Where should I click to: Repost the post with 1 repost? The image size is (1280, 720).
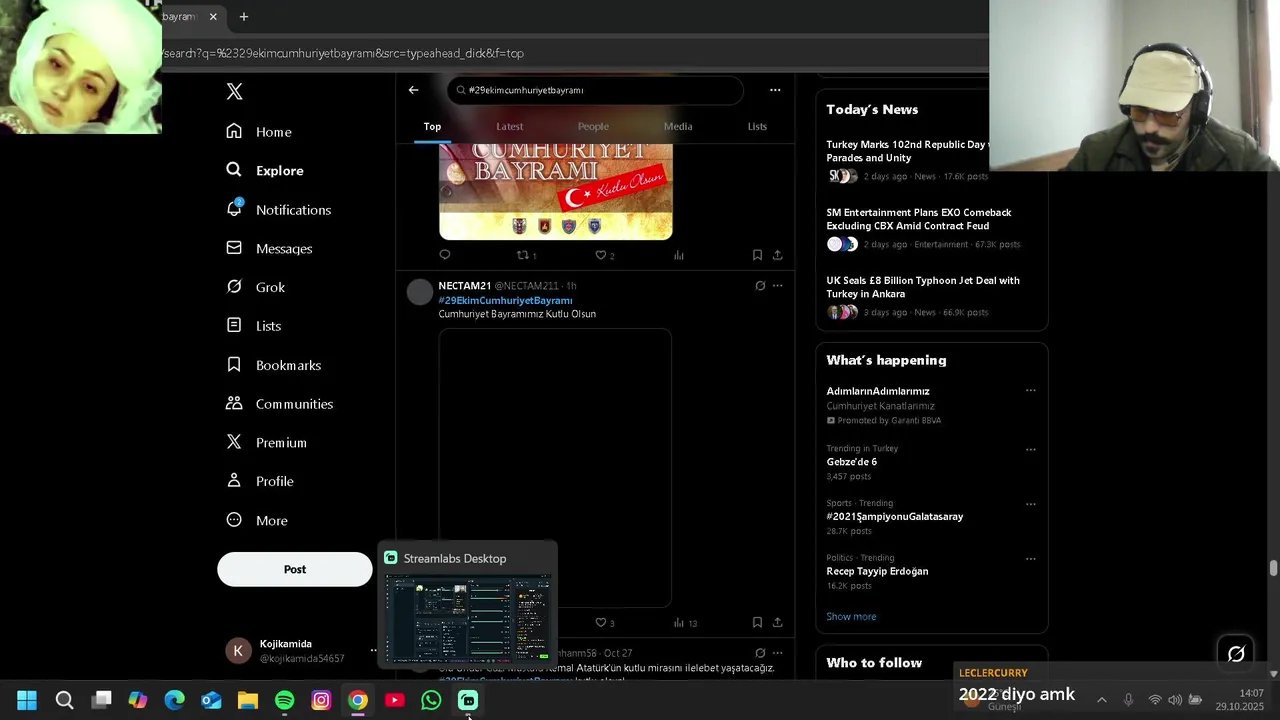[x=526, y=255]
